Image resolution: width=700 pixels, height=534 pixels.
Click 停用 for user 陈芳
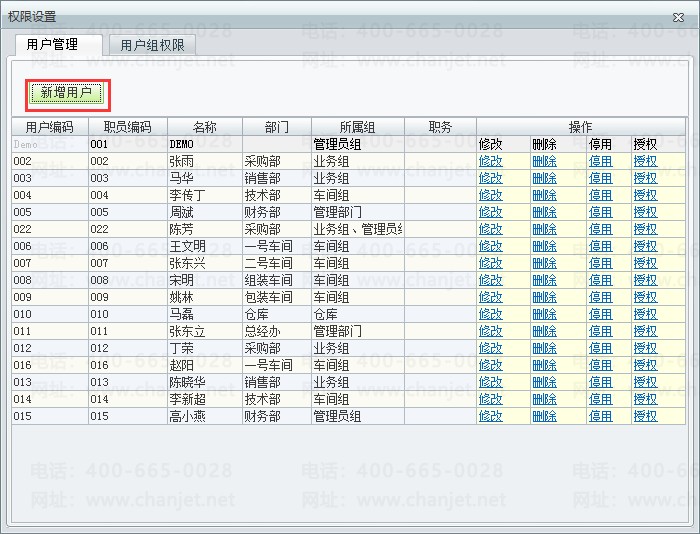point(600,229)
